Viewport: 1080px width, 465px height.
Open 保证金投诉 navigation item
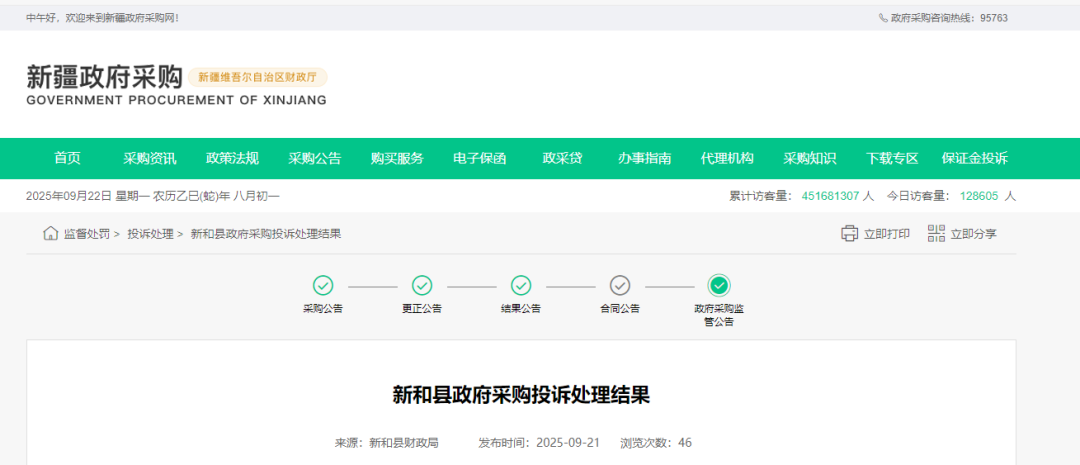click(x=975, y=158)
